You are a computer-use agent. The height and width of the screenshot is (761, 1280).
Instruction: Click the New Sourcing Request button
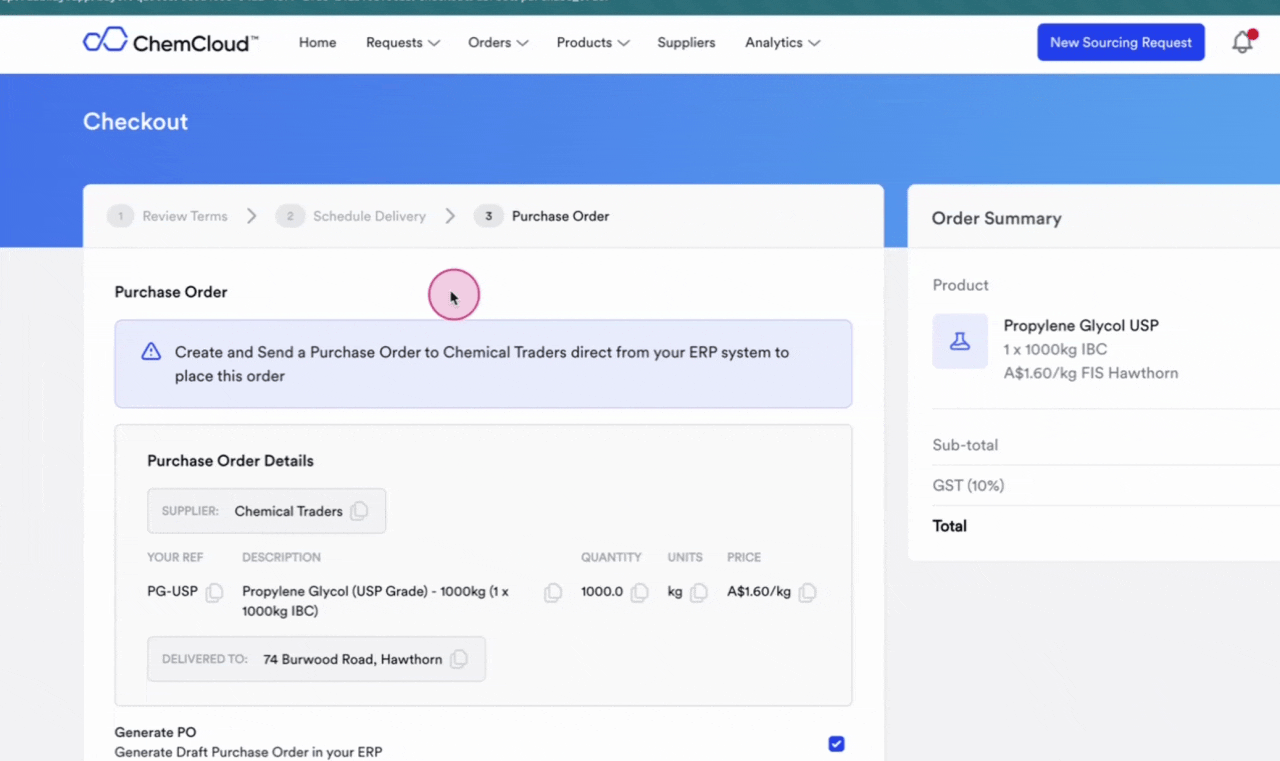point(1120,43)
